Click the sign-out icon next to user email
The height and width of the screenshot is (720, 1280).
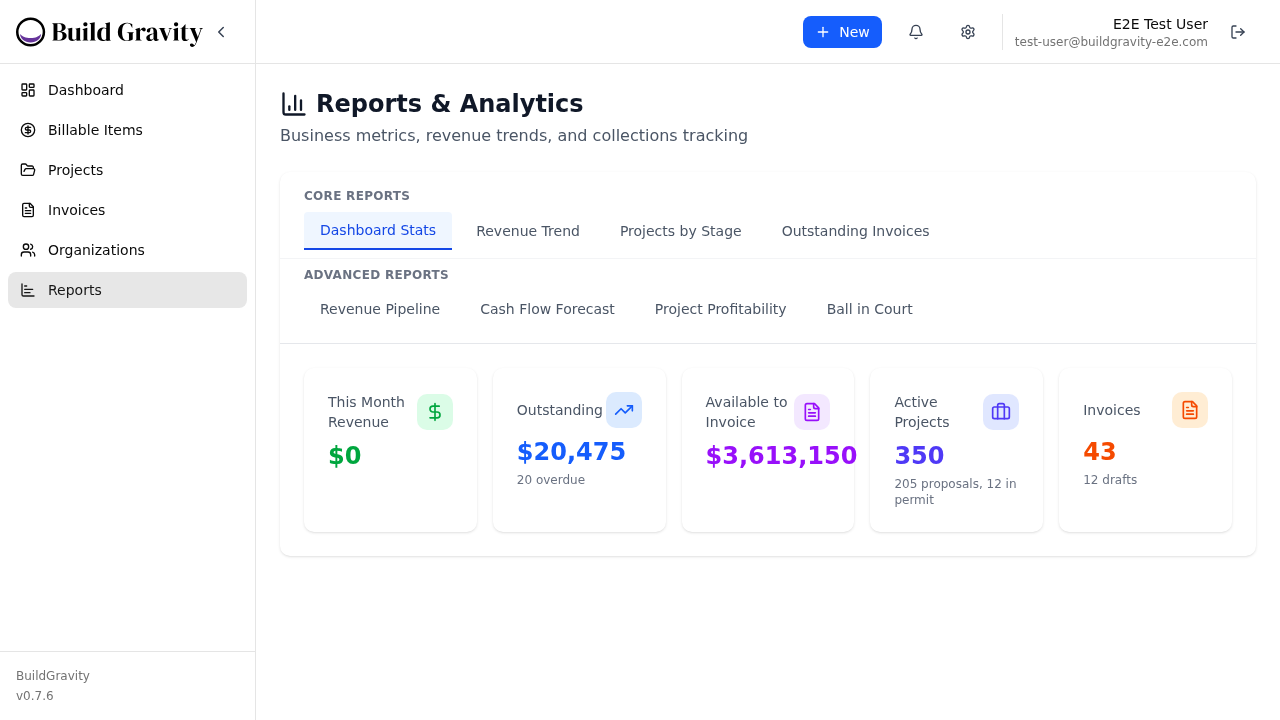[1238, 32]
